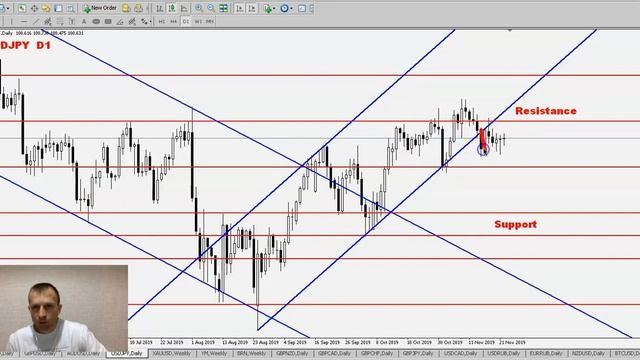Switch to the MN timeframe
The image size is (640, 360).
(x=209, y=21)
